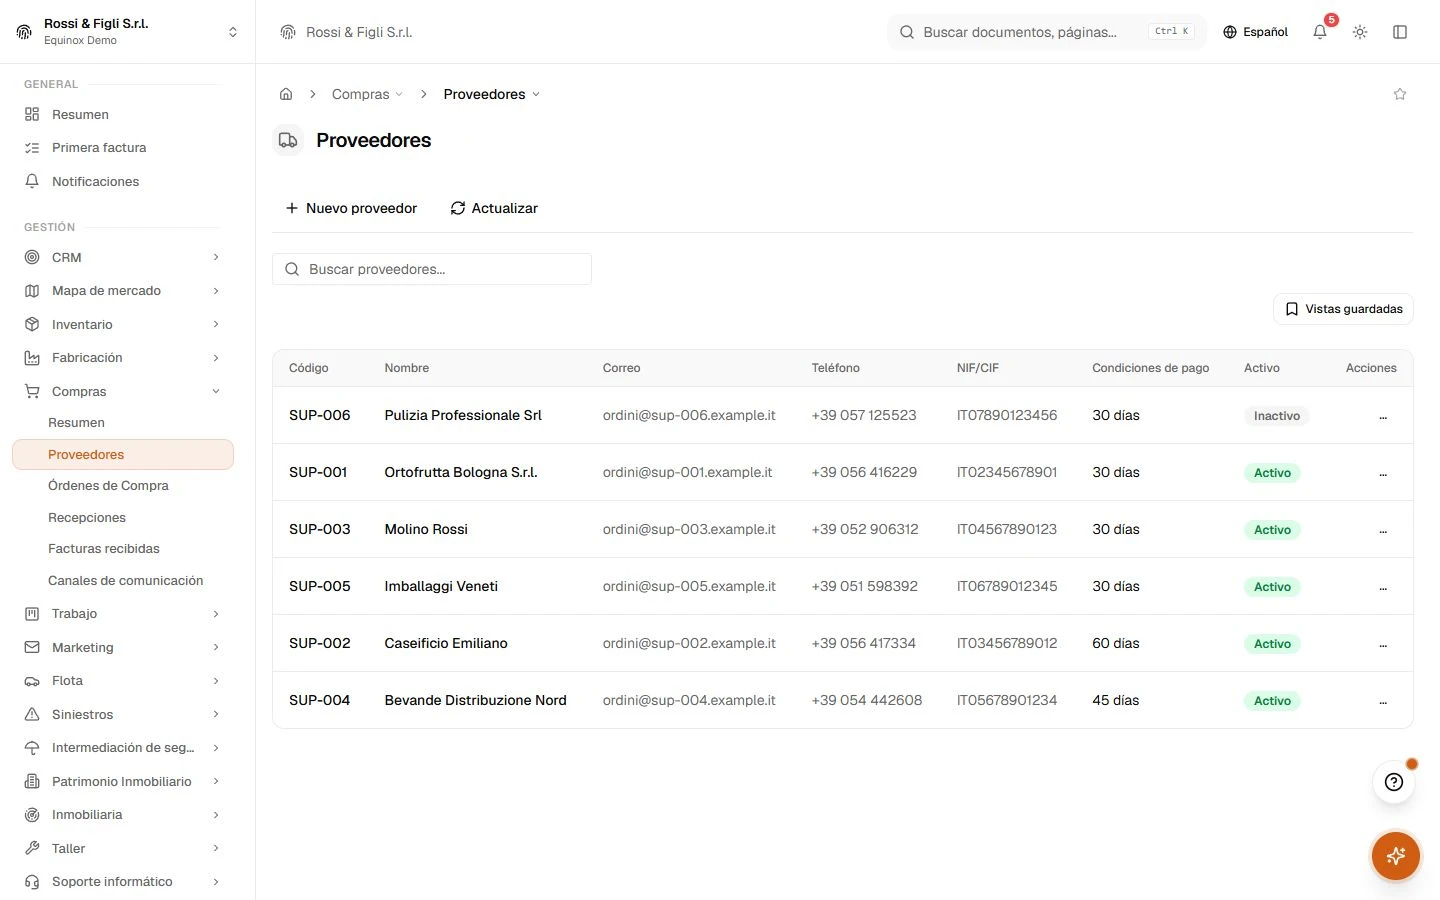
Task: Expand the Mapa de mercado section
Action: click(x=122, y=291)
